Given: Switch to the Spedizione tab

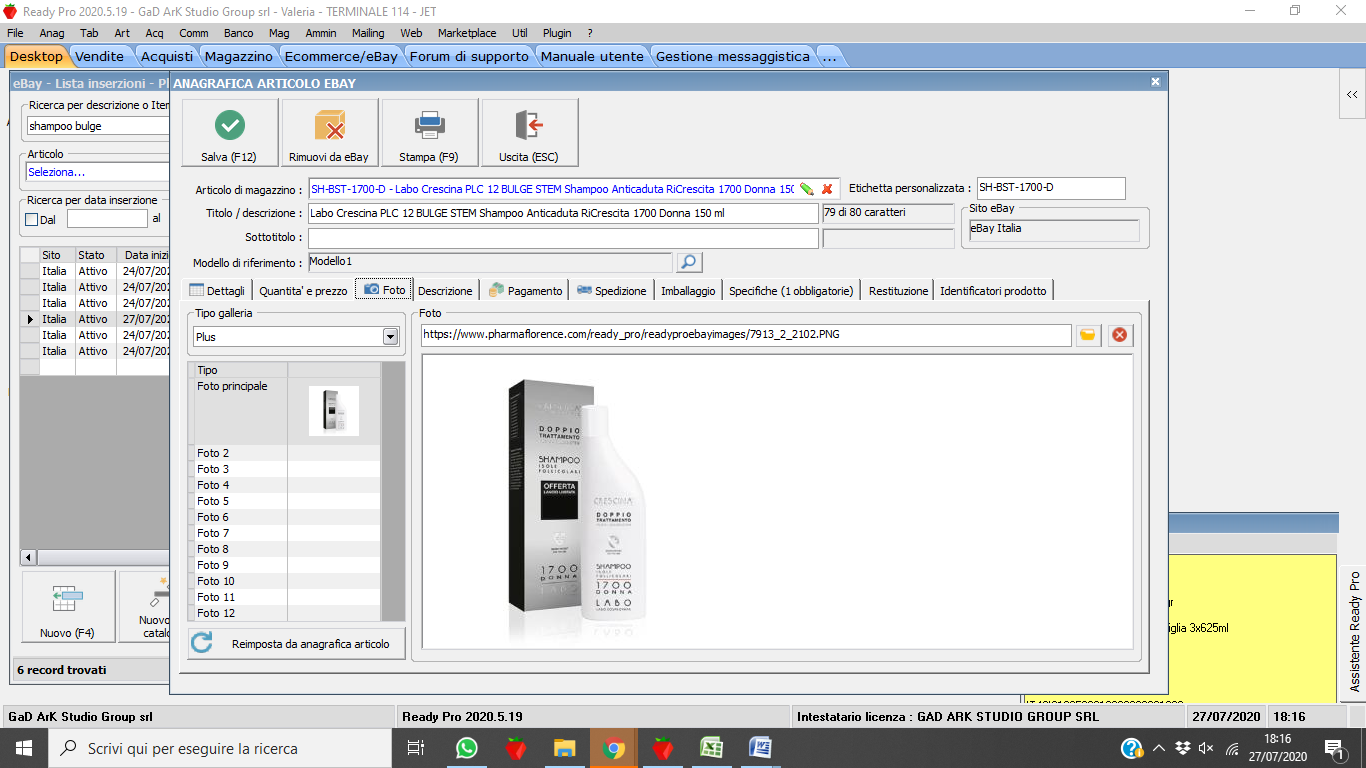Looking at the screenshot, I should [x=612, y=291].
